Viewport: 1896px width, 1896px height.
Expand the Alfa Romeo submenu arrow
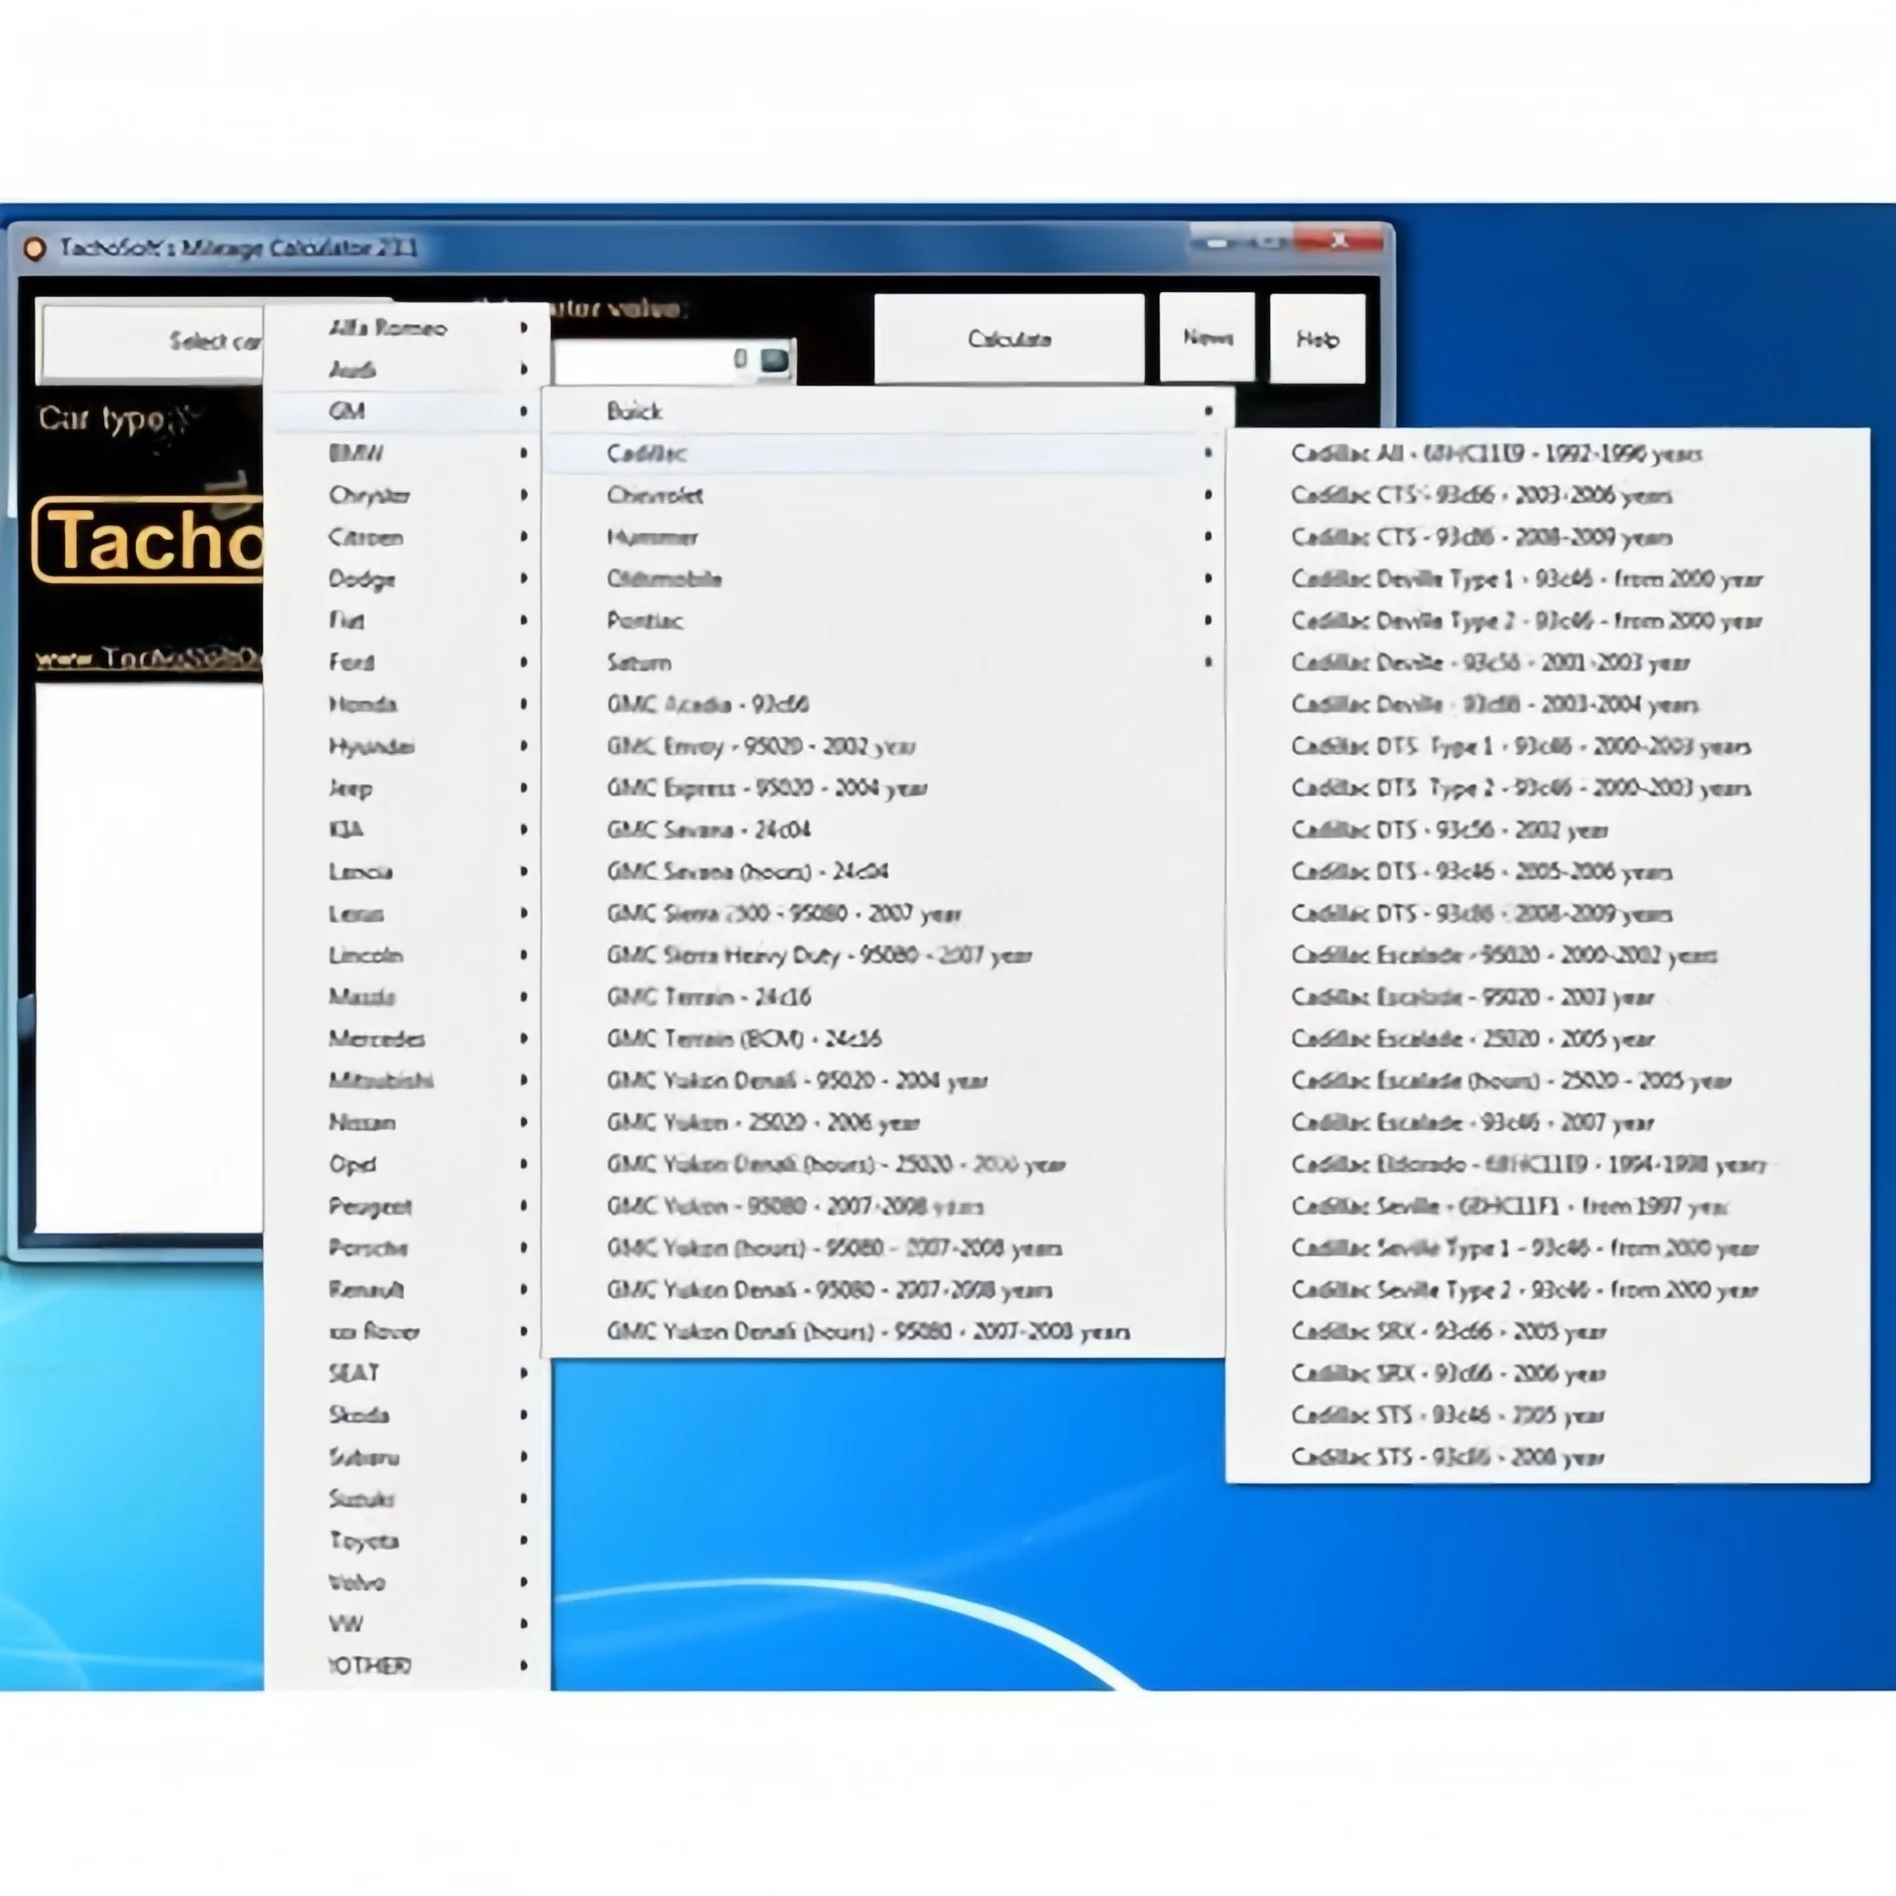tap(523, 328)
